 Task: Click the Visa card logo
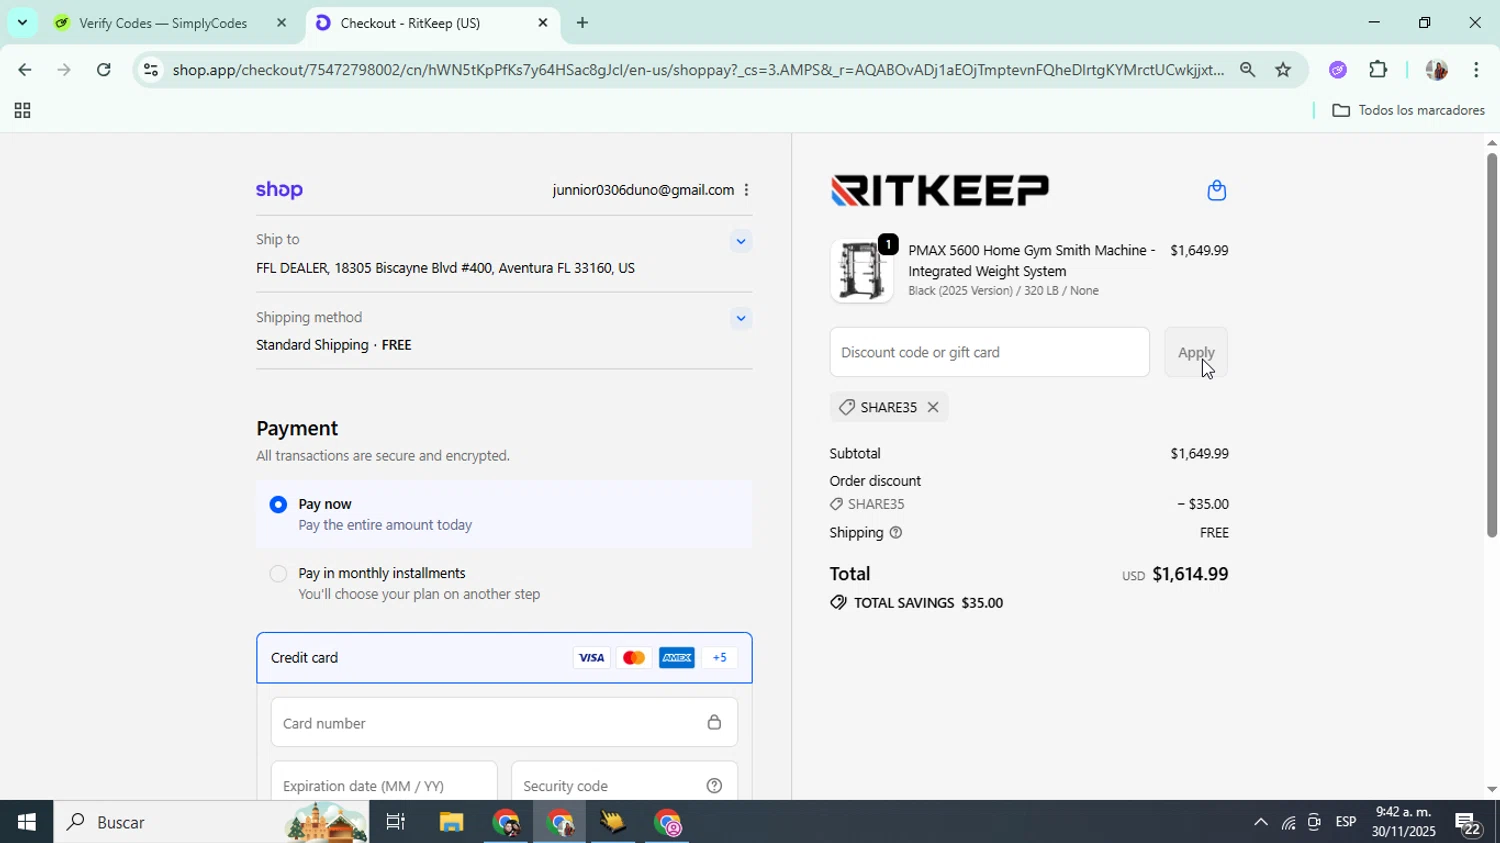tap(591, 658)
